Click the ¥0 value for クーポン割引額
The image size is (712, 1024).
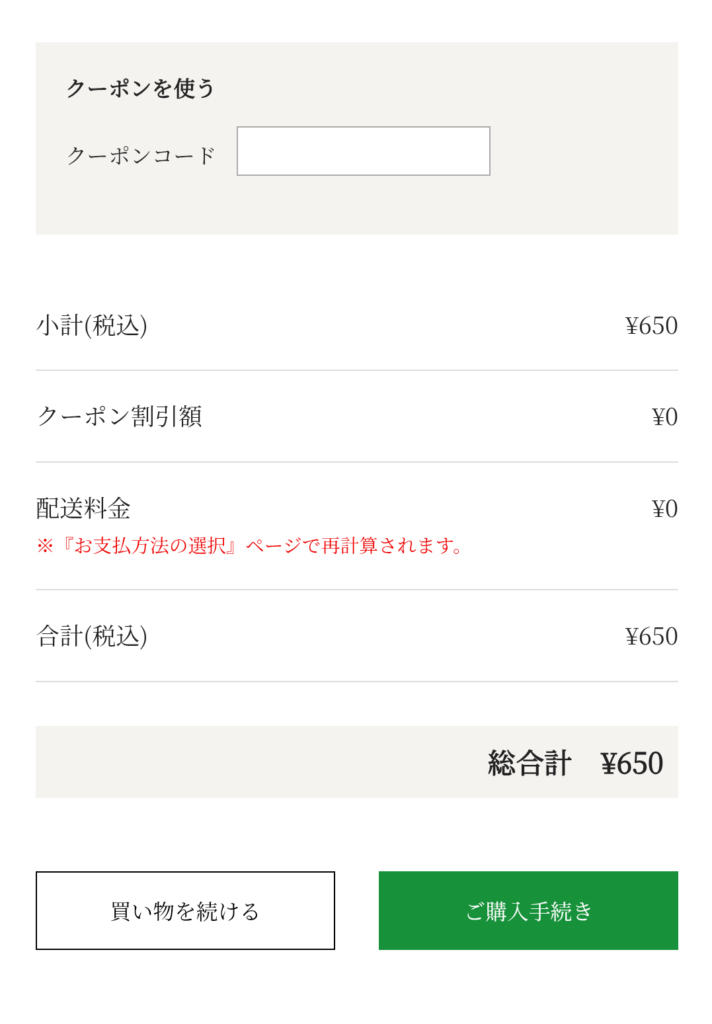tap(664, 417)
